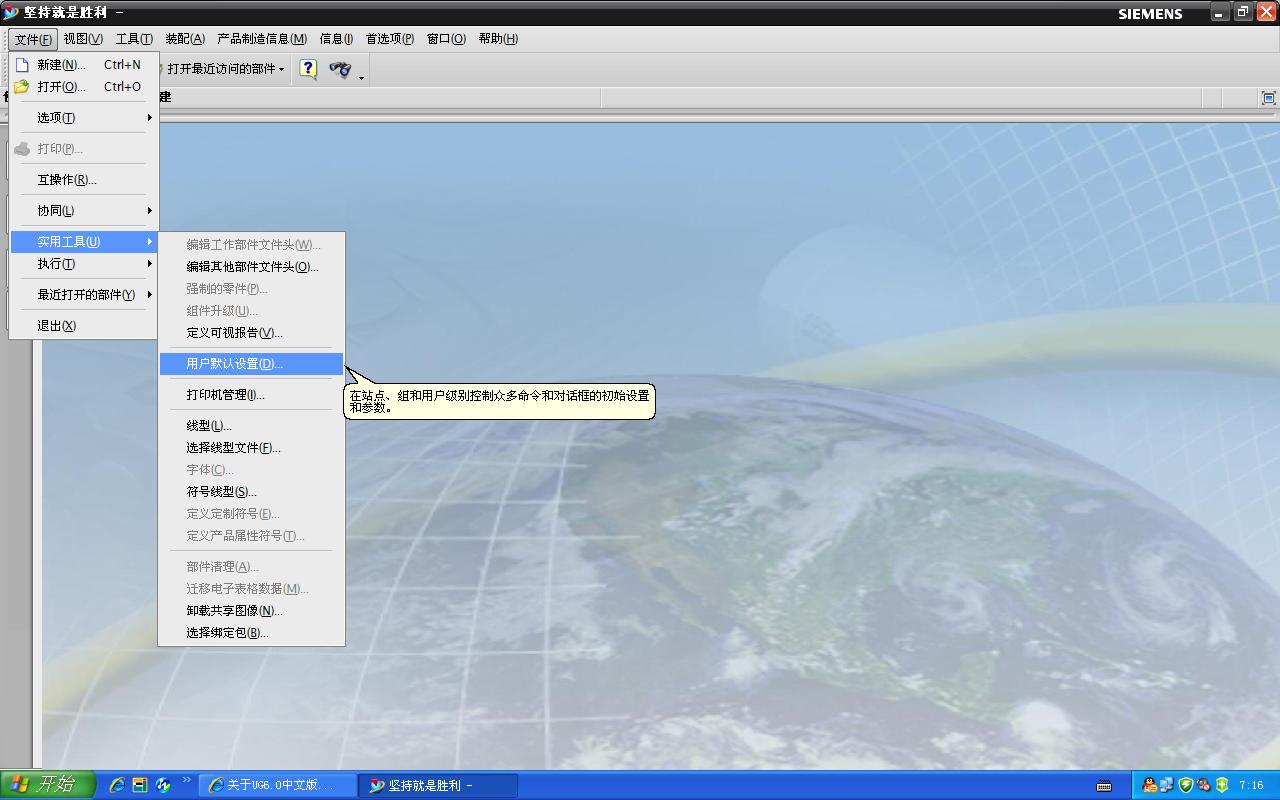This screenshot has width=1280, height=800.
Task: Open the 窗口(O) menu
Action: pyautogui.click(x=446, y=39)
